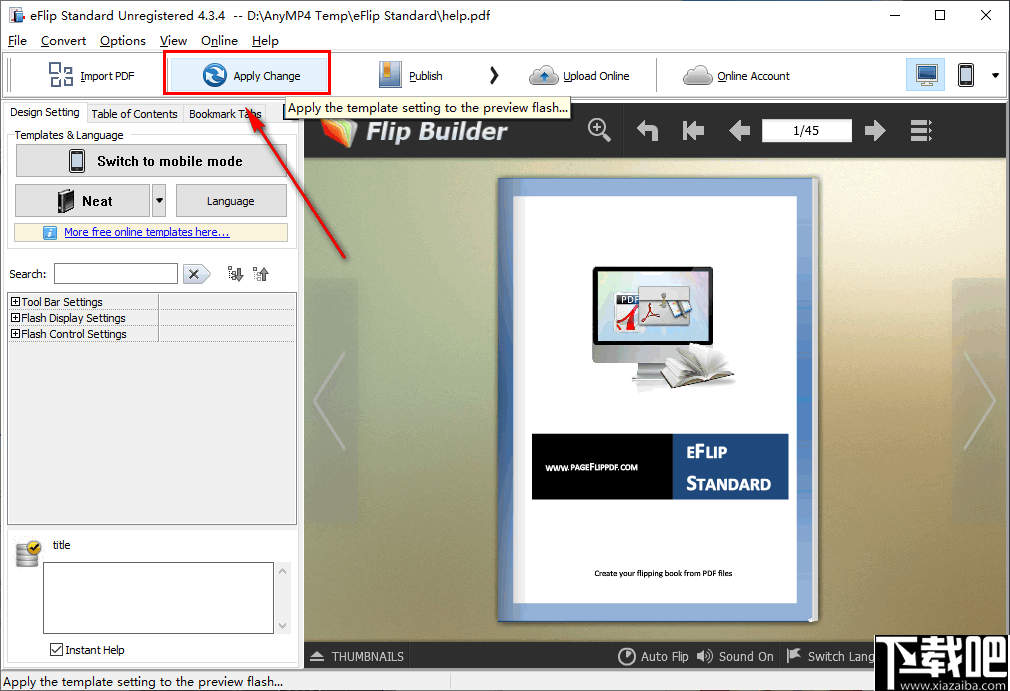Viewport: 1010px width, 691px height.
Task: Select mobile phone preview mode icon
Action: (966, 75)
